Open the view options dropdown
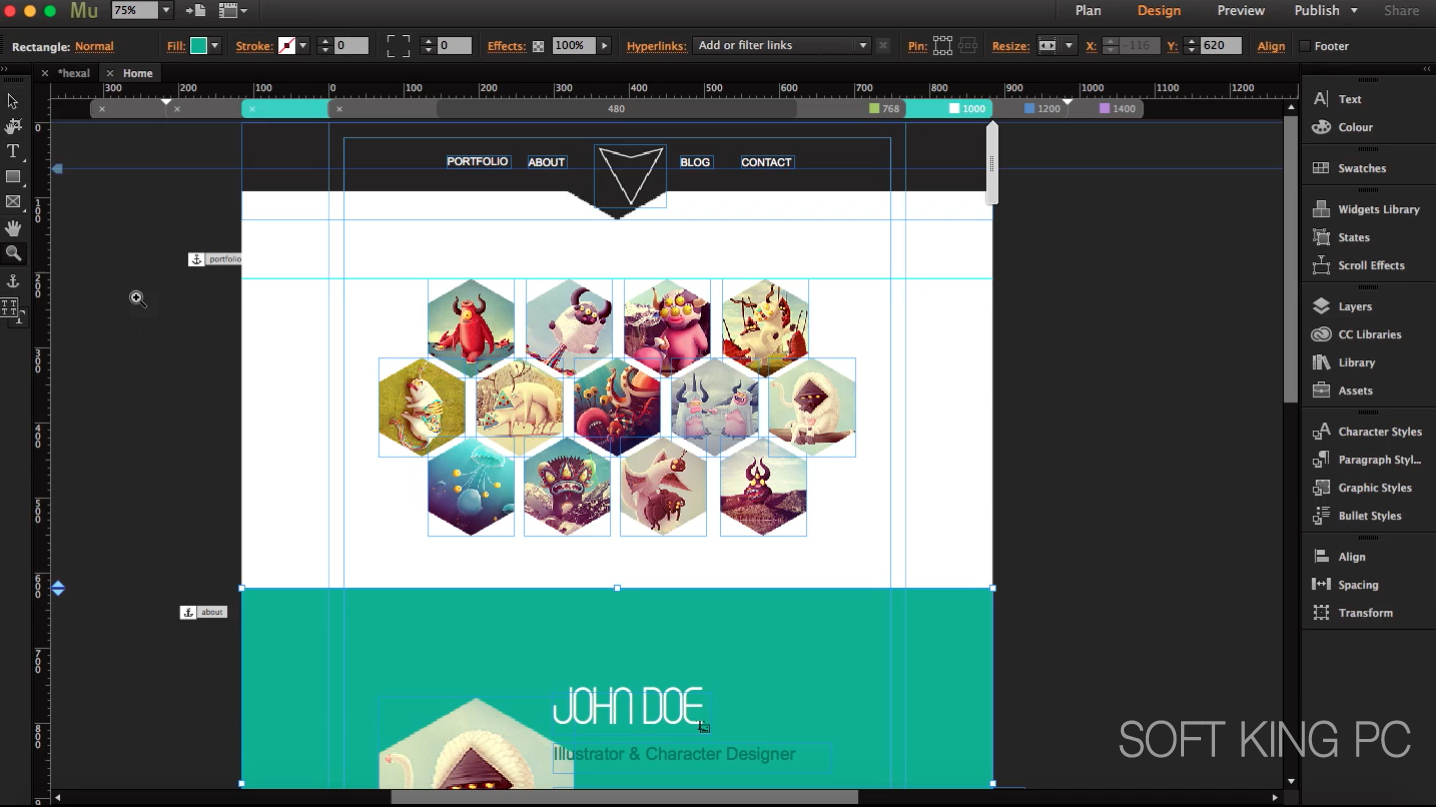 click(233, 11)
